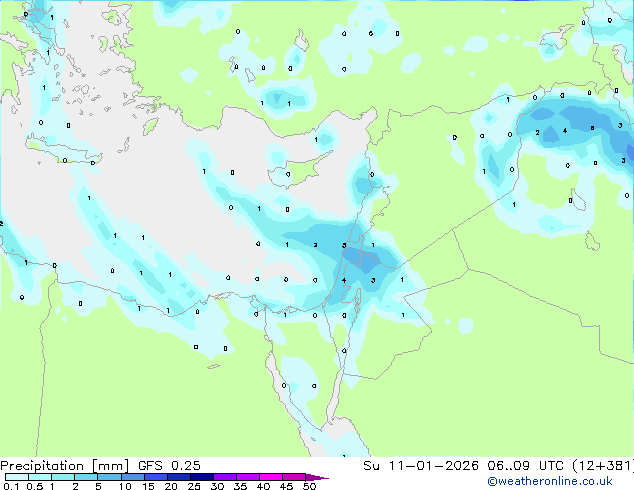The width and height of the screenshot is (634, 490).
Task: Click the '50' legend scale value
Action: [x=310, y=486]
